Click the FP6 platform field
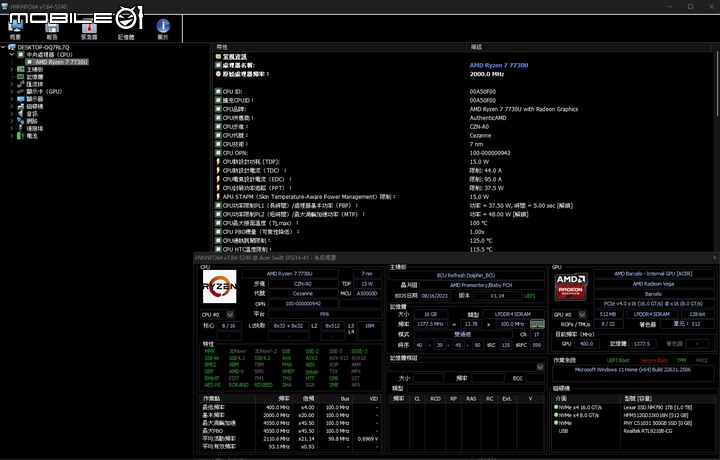The image size is (720, 460). tap(324, 314)
